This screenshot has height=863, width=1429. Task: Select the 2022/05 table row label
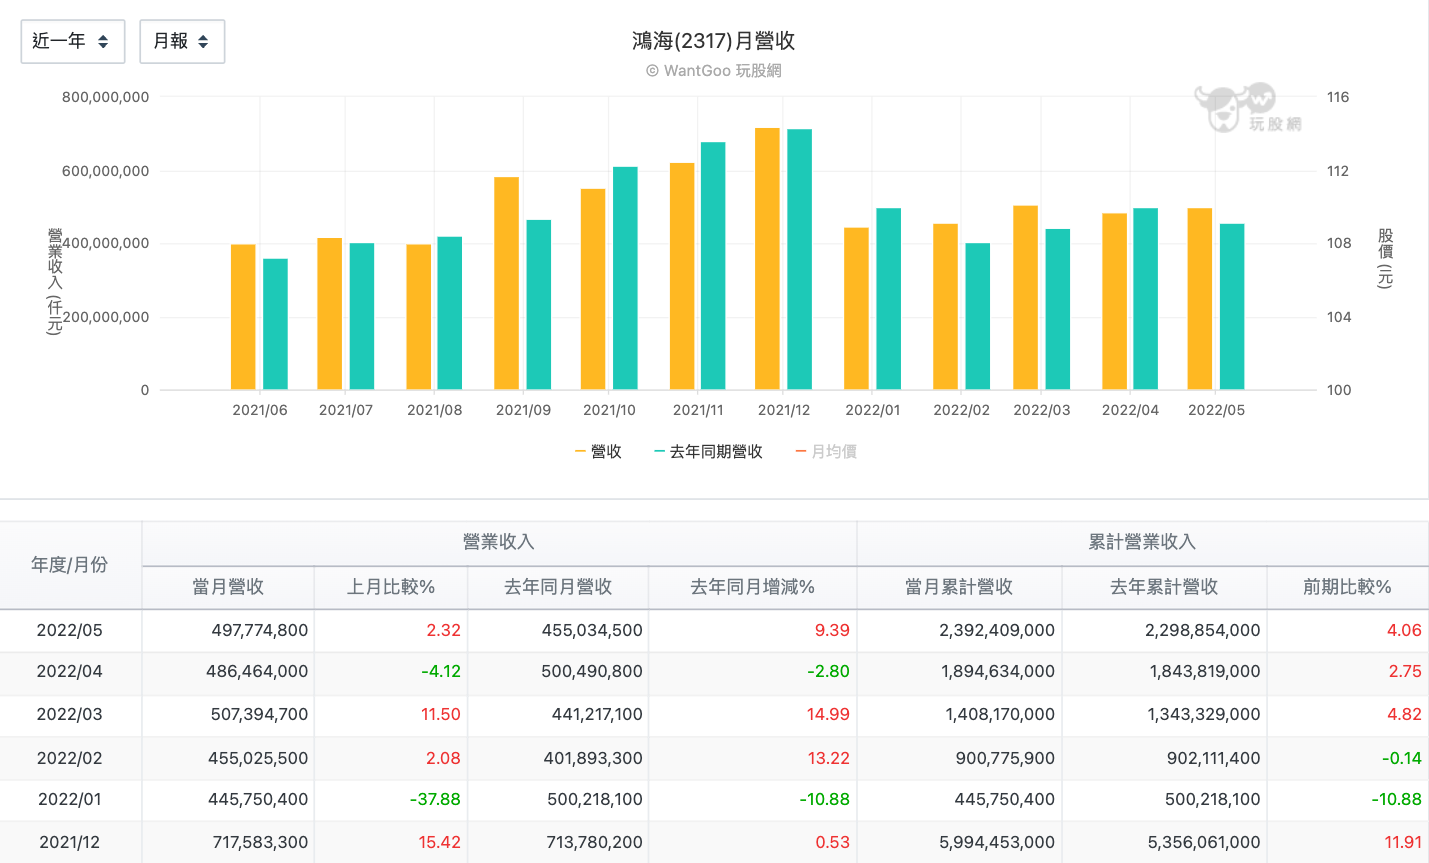[70, 631]
